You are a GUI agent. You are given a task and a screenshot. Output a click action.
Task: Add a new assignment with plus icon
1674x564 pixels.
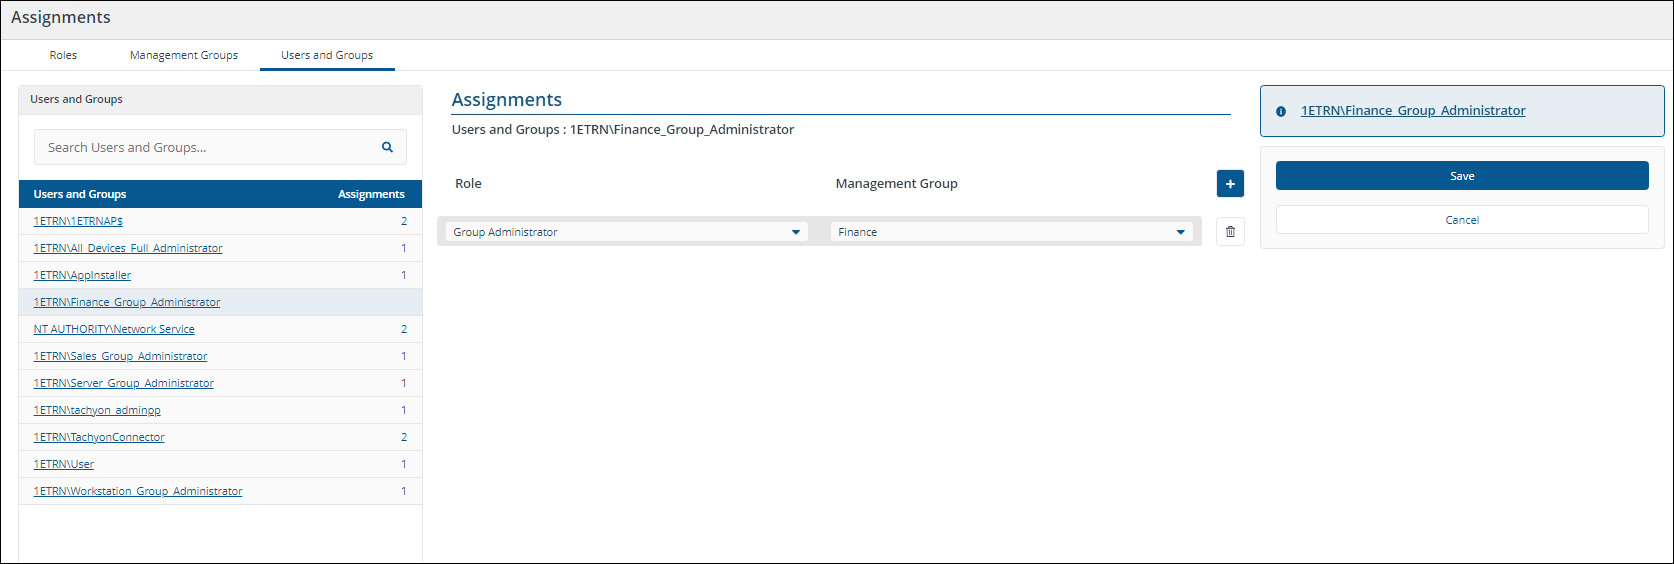(x=1230, y=184)
